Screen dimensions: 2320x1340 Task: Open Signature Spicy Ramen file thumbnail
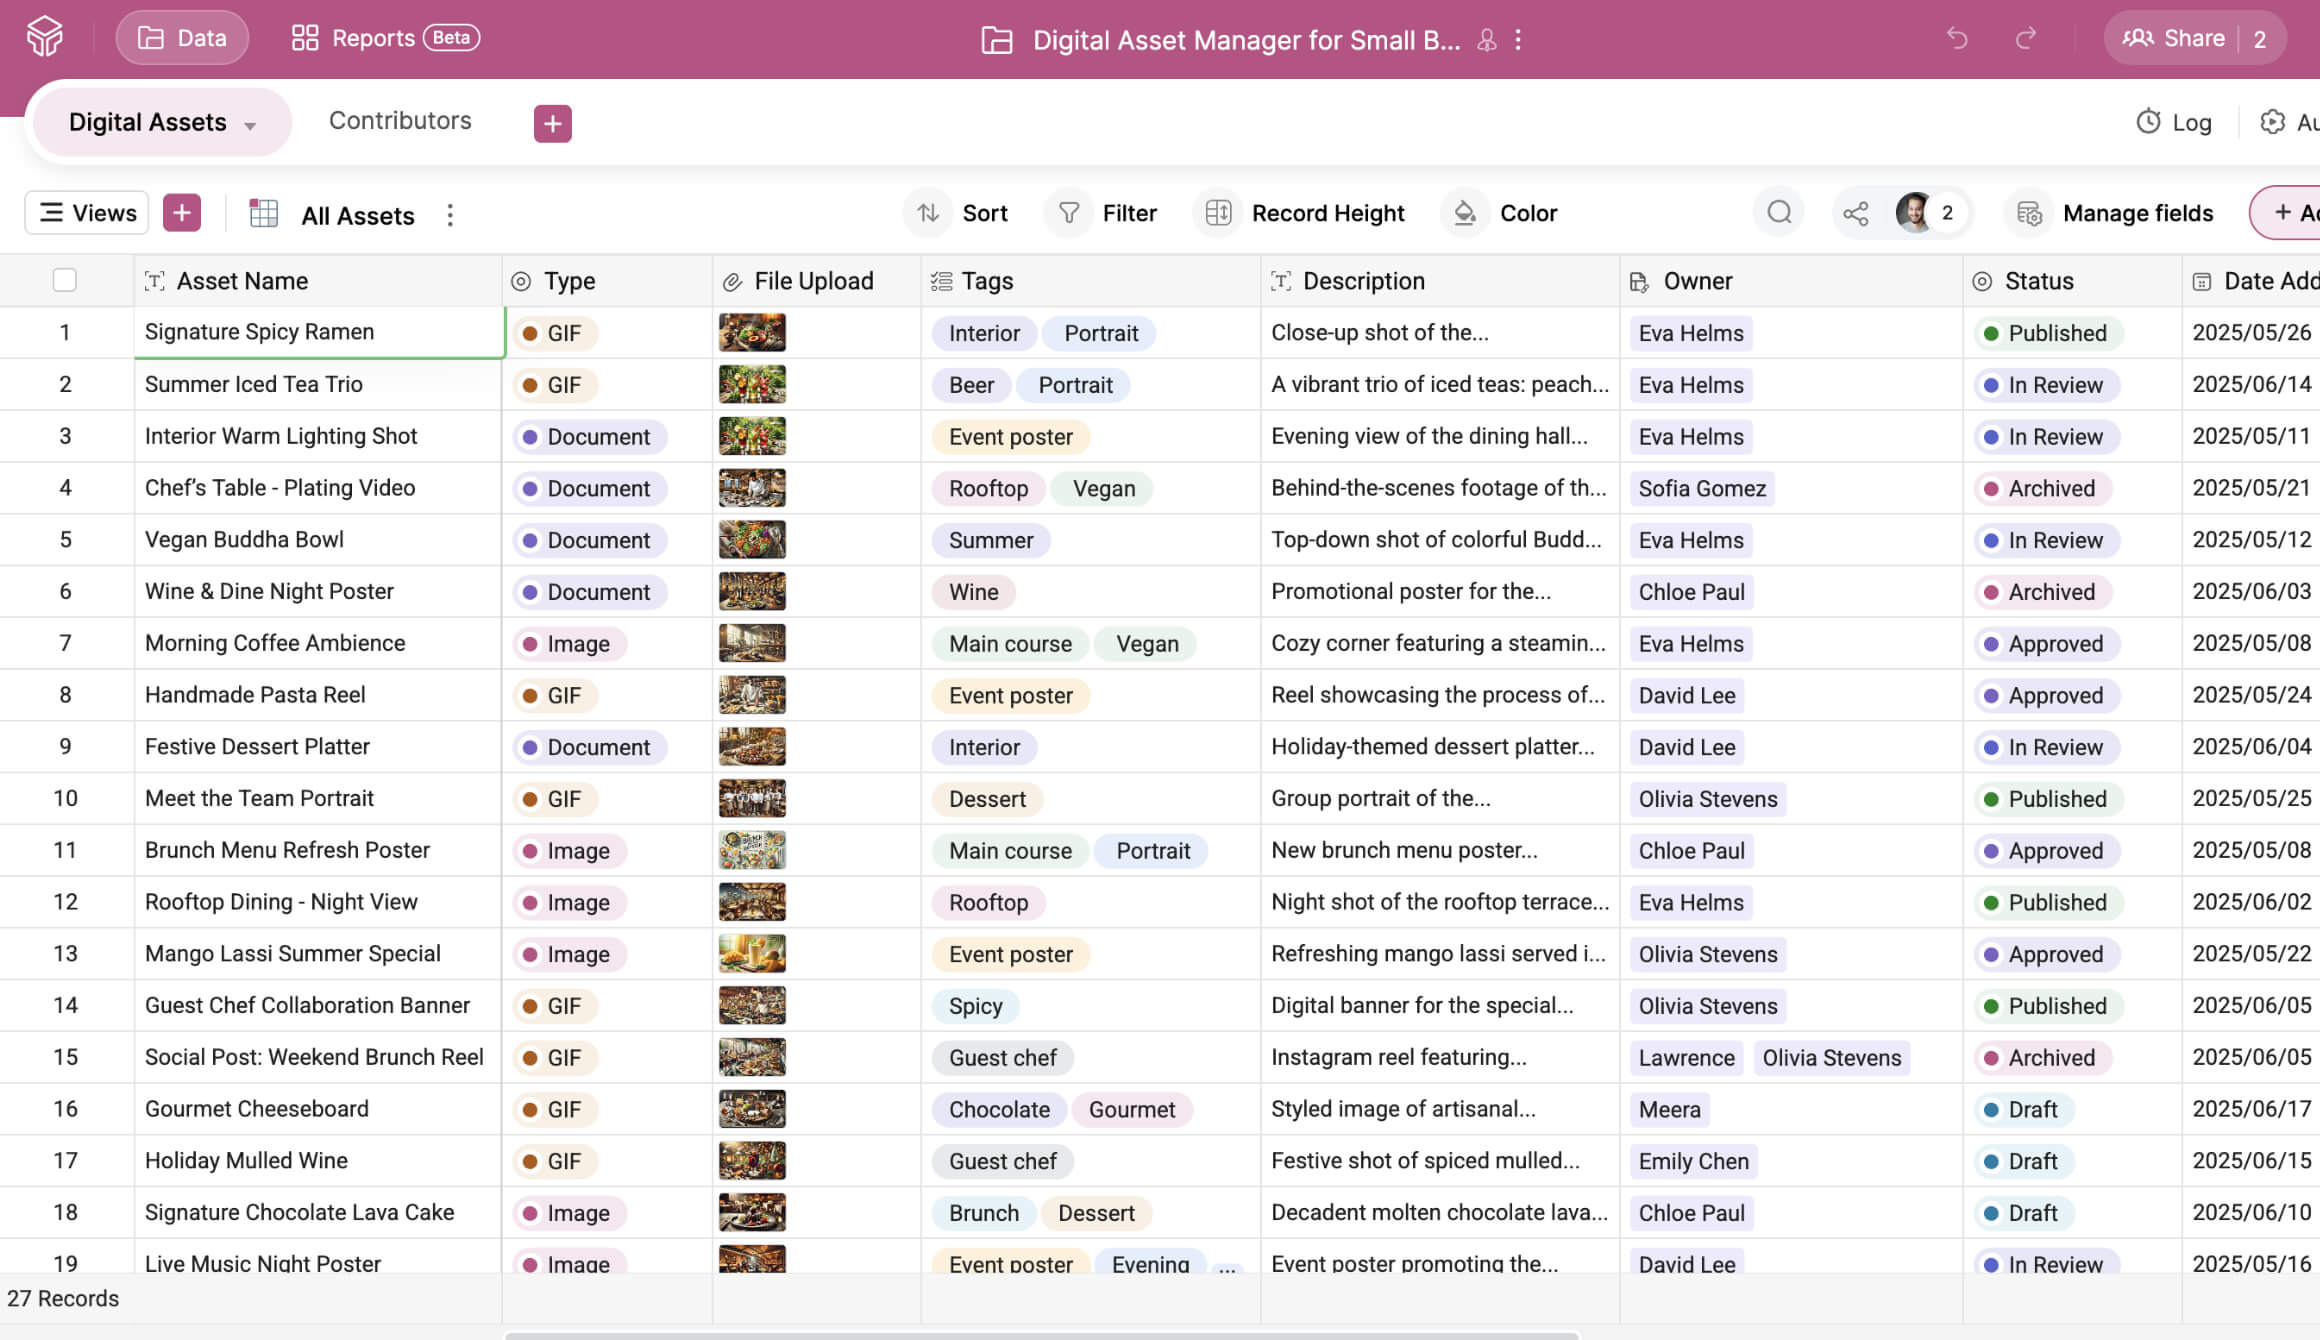[x=752, y=333]
